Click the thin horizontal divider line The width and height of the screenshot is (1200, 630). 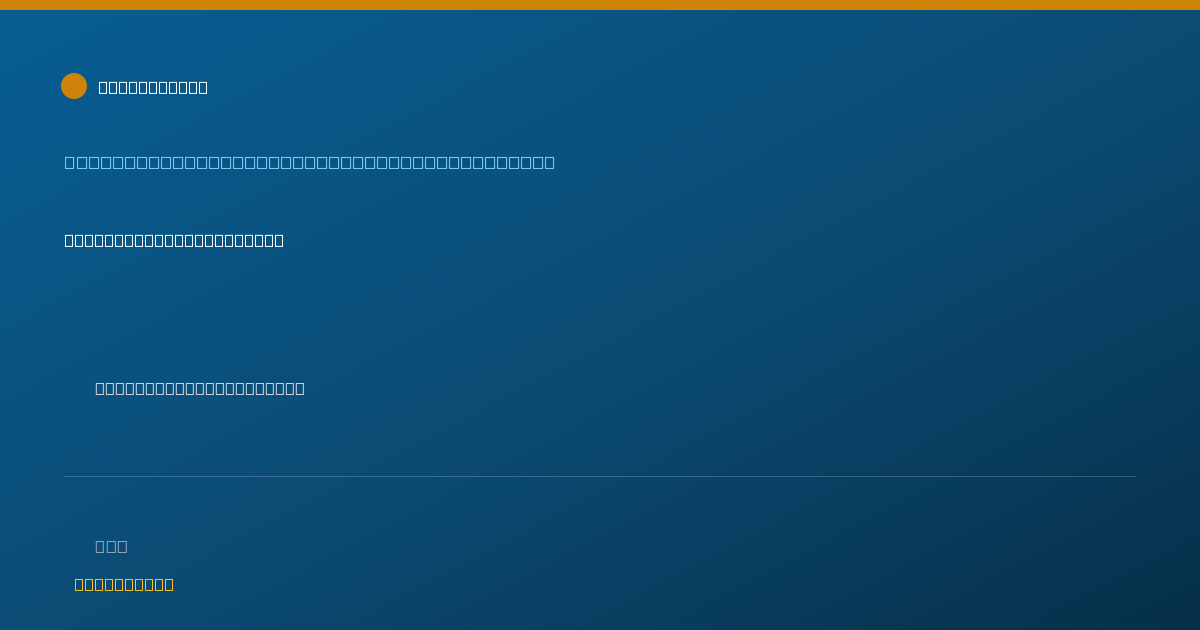pyautogui.click(x=600, y=476)
